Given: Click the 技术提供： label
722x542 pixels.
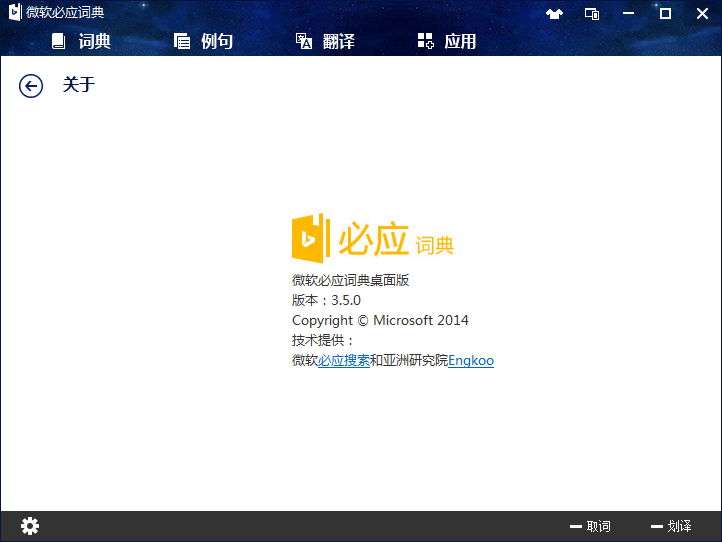Looking at the screenshot, I should pos(323,340).
